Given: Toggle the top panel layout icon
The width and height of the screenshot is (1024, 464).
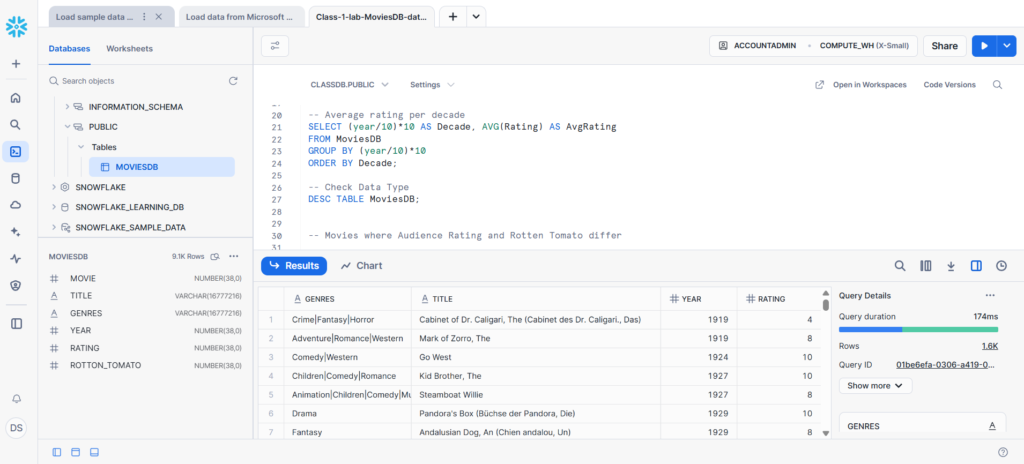Looking at the screenshot, I should (x=75, y=452).
